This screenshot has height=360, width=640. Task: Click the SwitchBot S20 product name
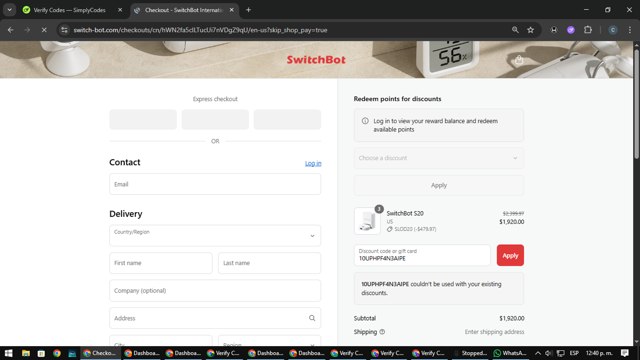click(405, 213)
